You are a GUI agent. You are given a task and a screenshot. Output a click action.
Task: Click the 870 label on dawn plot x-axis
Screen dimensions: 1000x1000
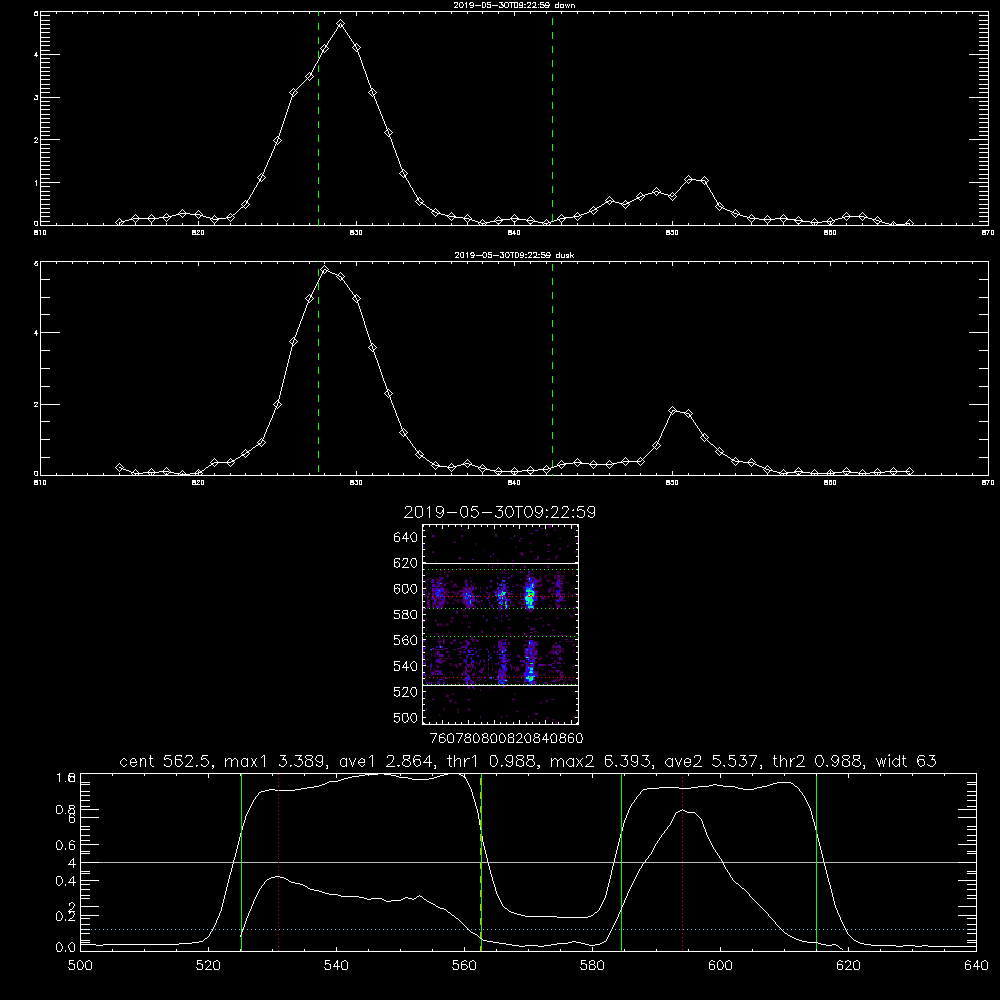pyautogui.click(x=987, y=233)
